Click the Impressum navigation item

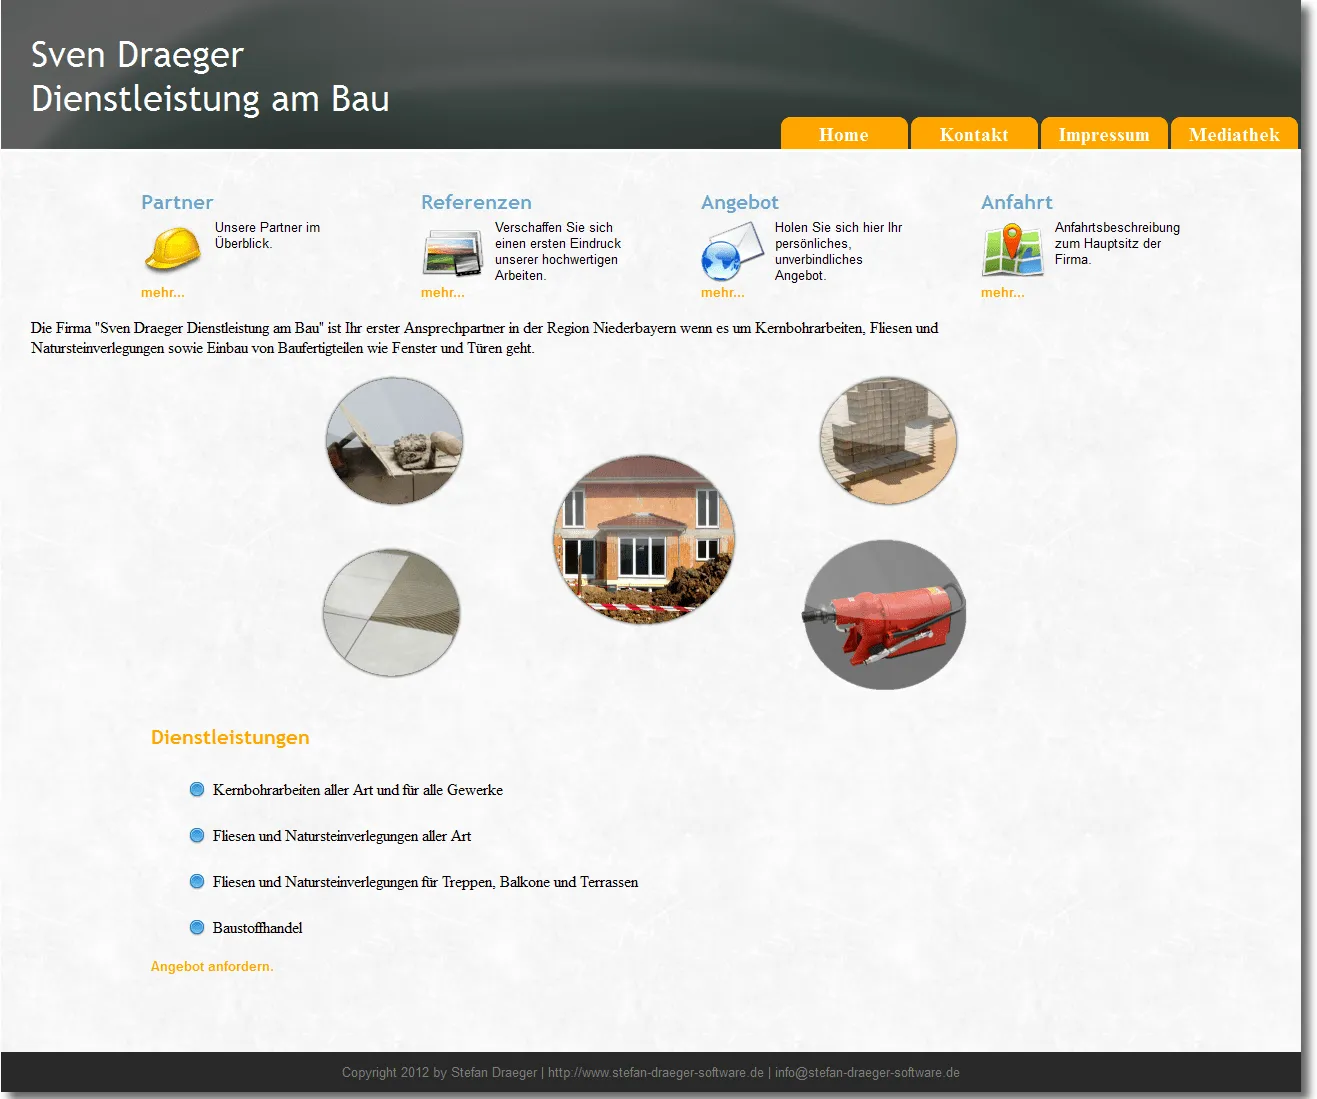tap(1104, 133)
